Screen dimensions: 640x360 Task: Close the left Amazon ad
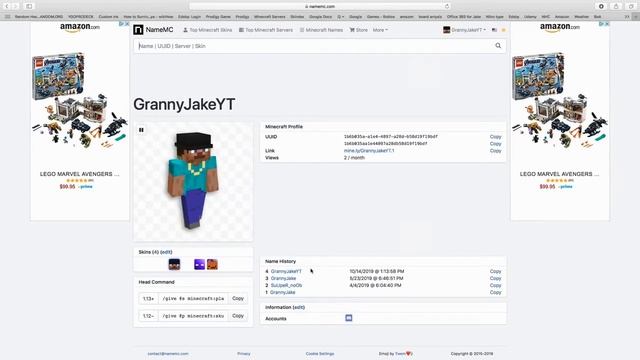pos(127,24)
